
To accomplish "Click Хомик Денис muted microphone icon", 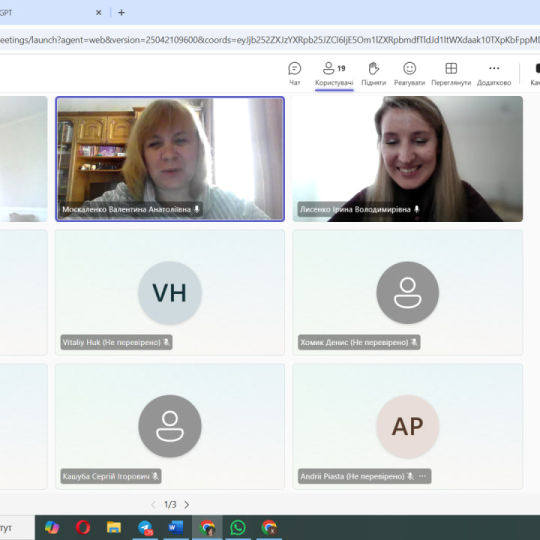I will pyautogui.click(x=414, y=342).
